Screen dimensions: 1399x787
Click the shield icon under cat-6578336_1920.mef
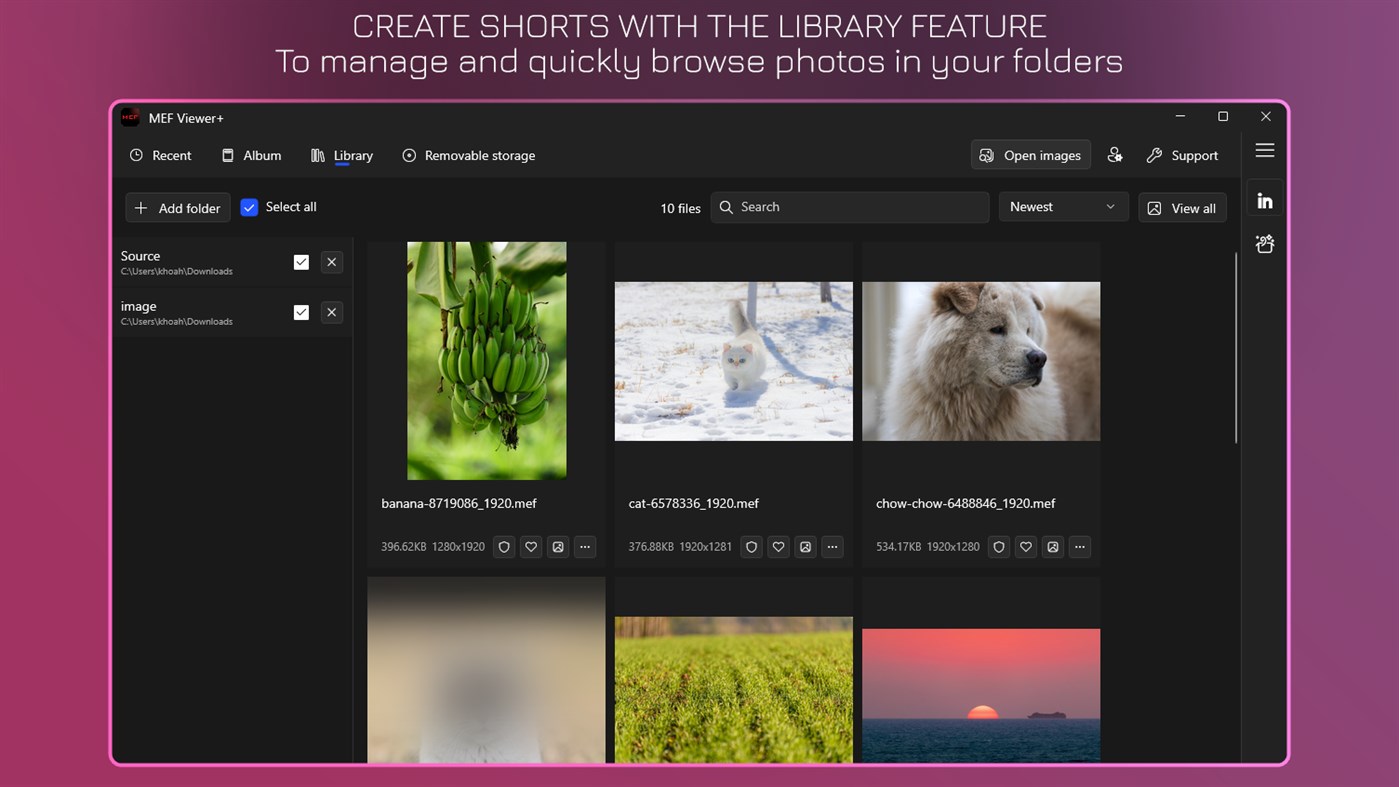(751, 547)
